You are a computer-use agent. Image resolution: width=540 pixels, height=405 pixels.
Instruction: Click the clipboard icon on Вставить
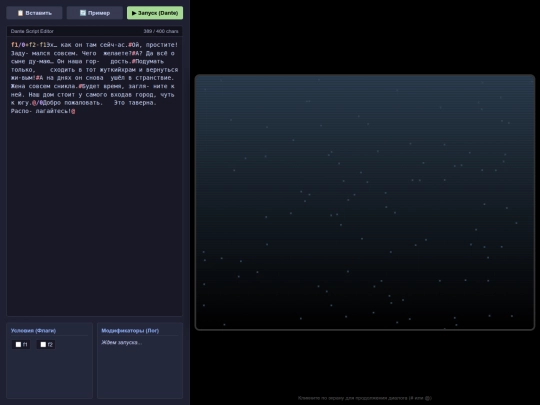20,13
